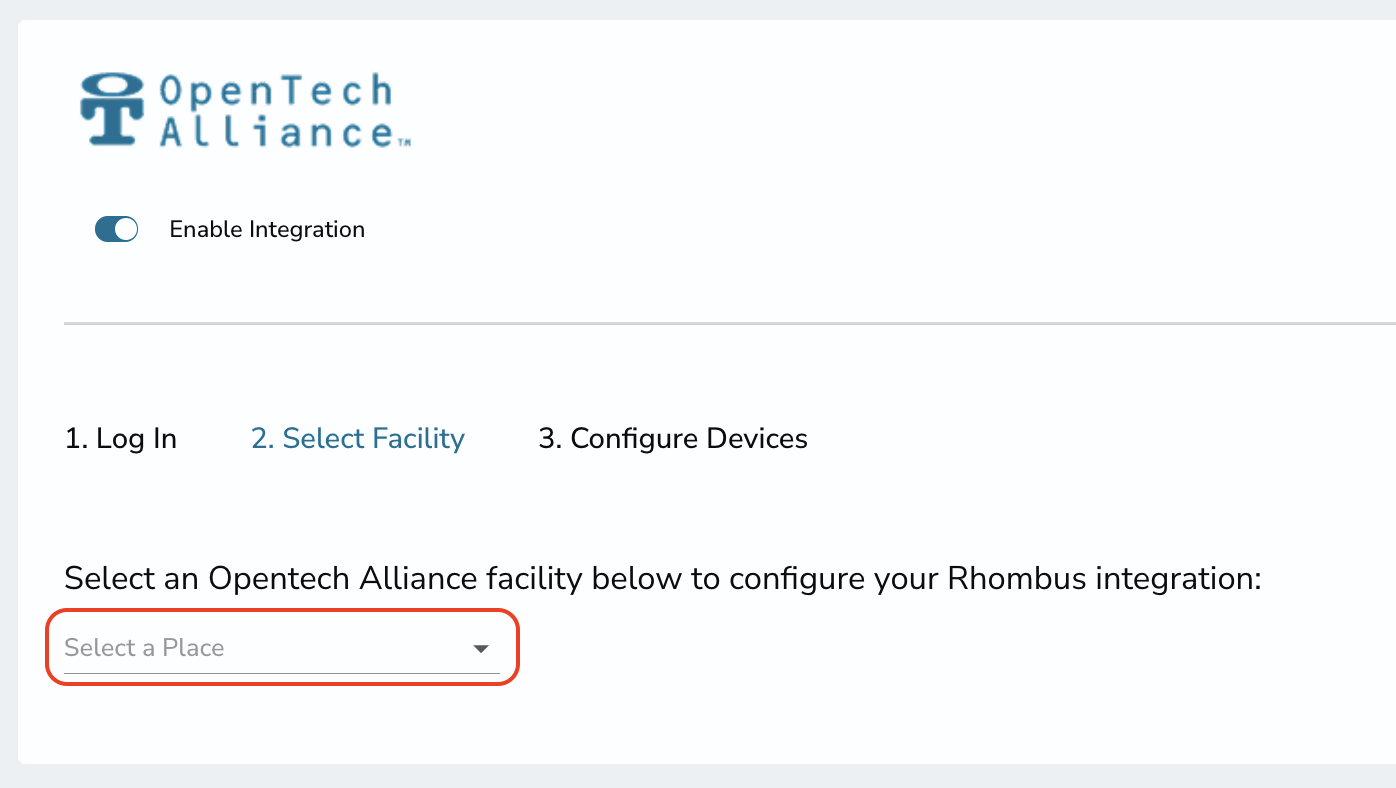Go to the "1. Log In" step
This screenshot has height=788, width=1396.
[121, 439]
